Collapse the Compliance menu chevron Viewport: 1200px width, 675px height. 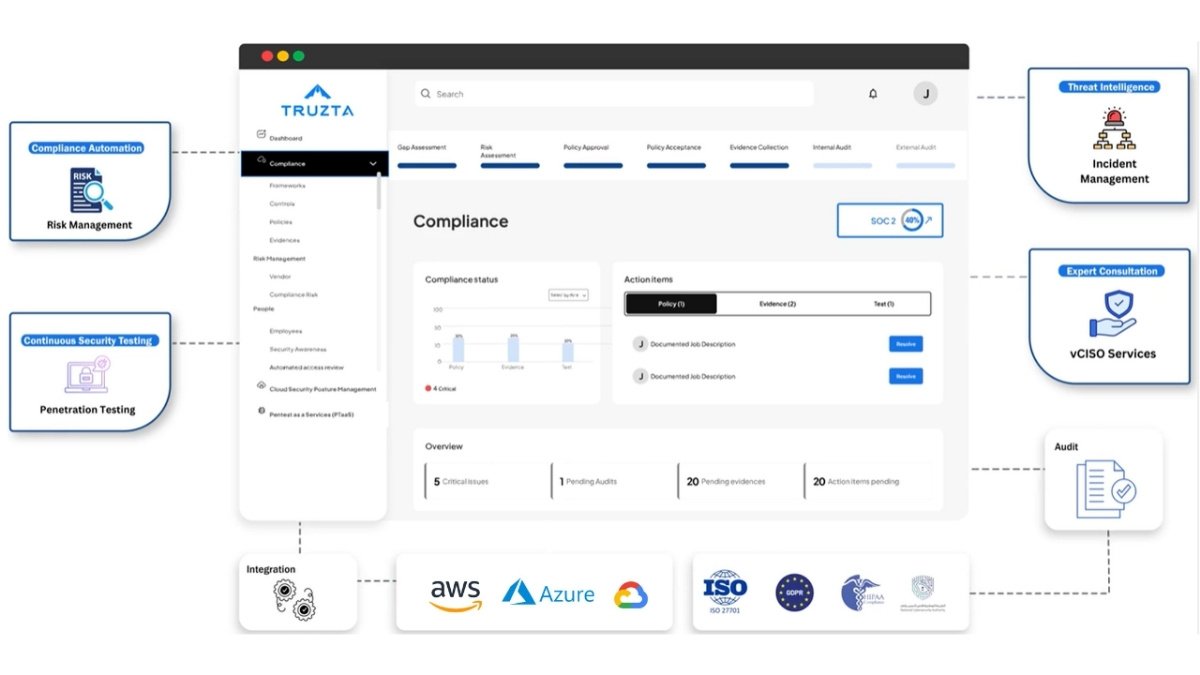coord(373,163)
